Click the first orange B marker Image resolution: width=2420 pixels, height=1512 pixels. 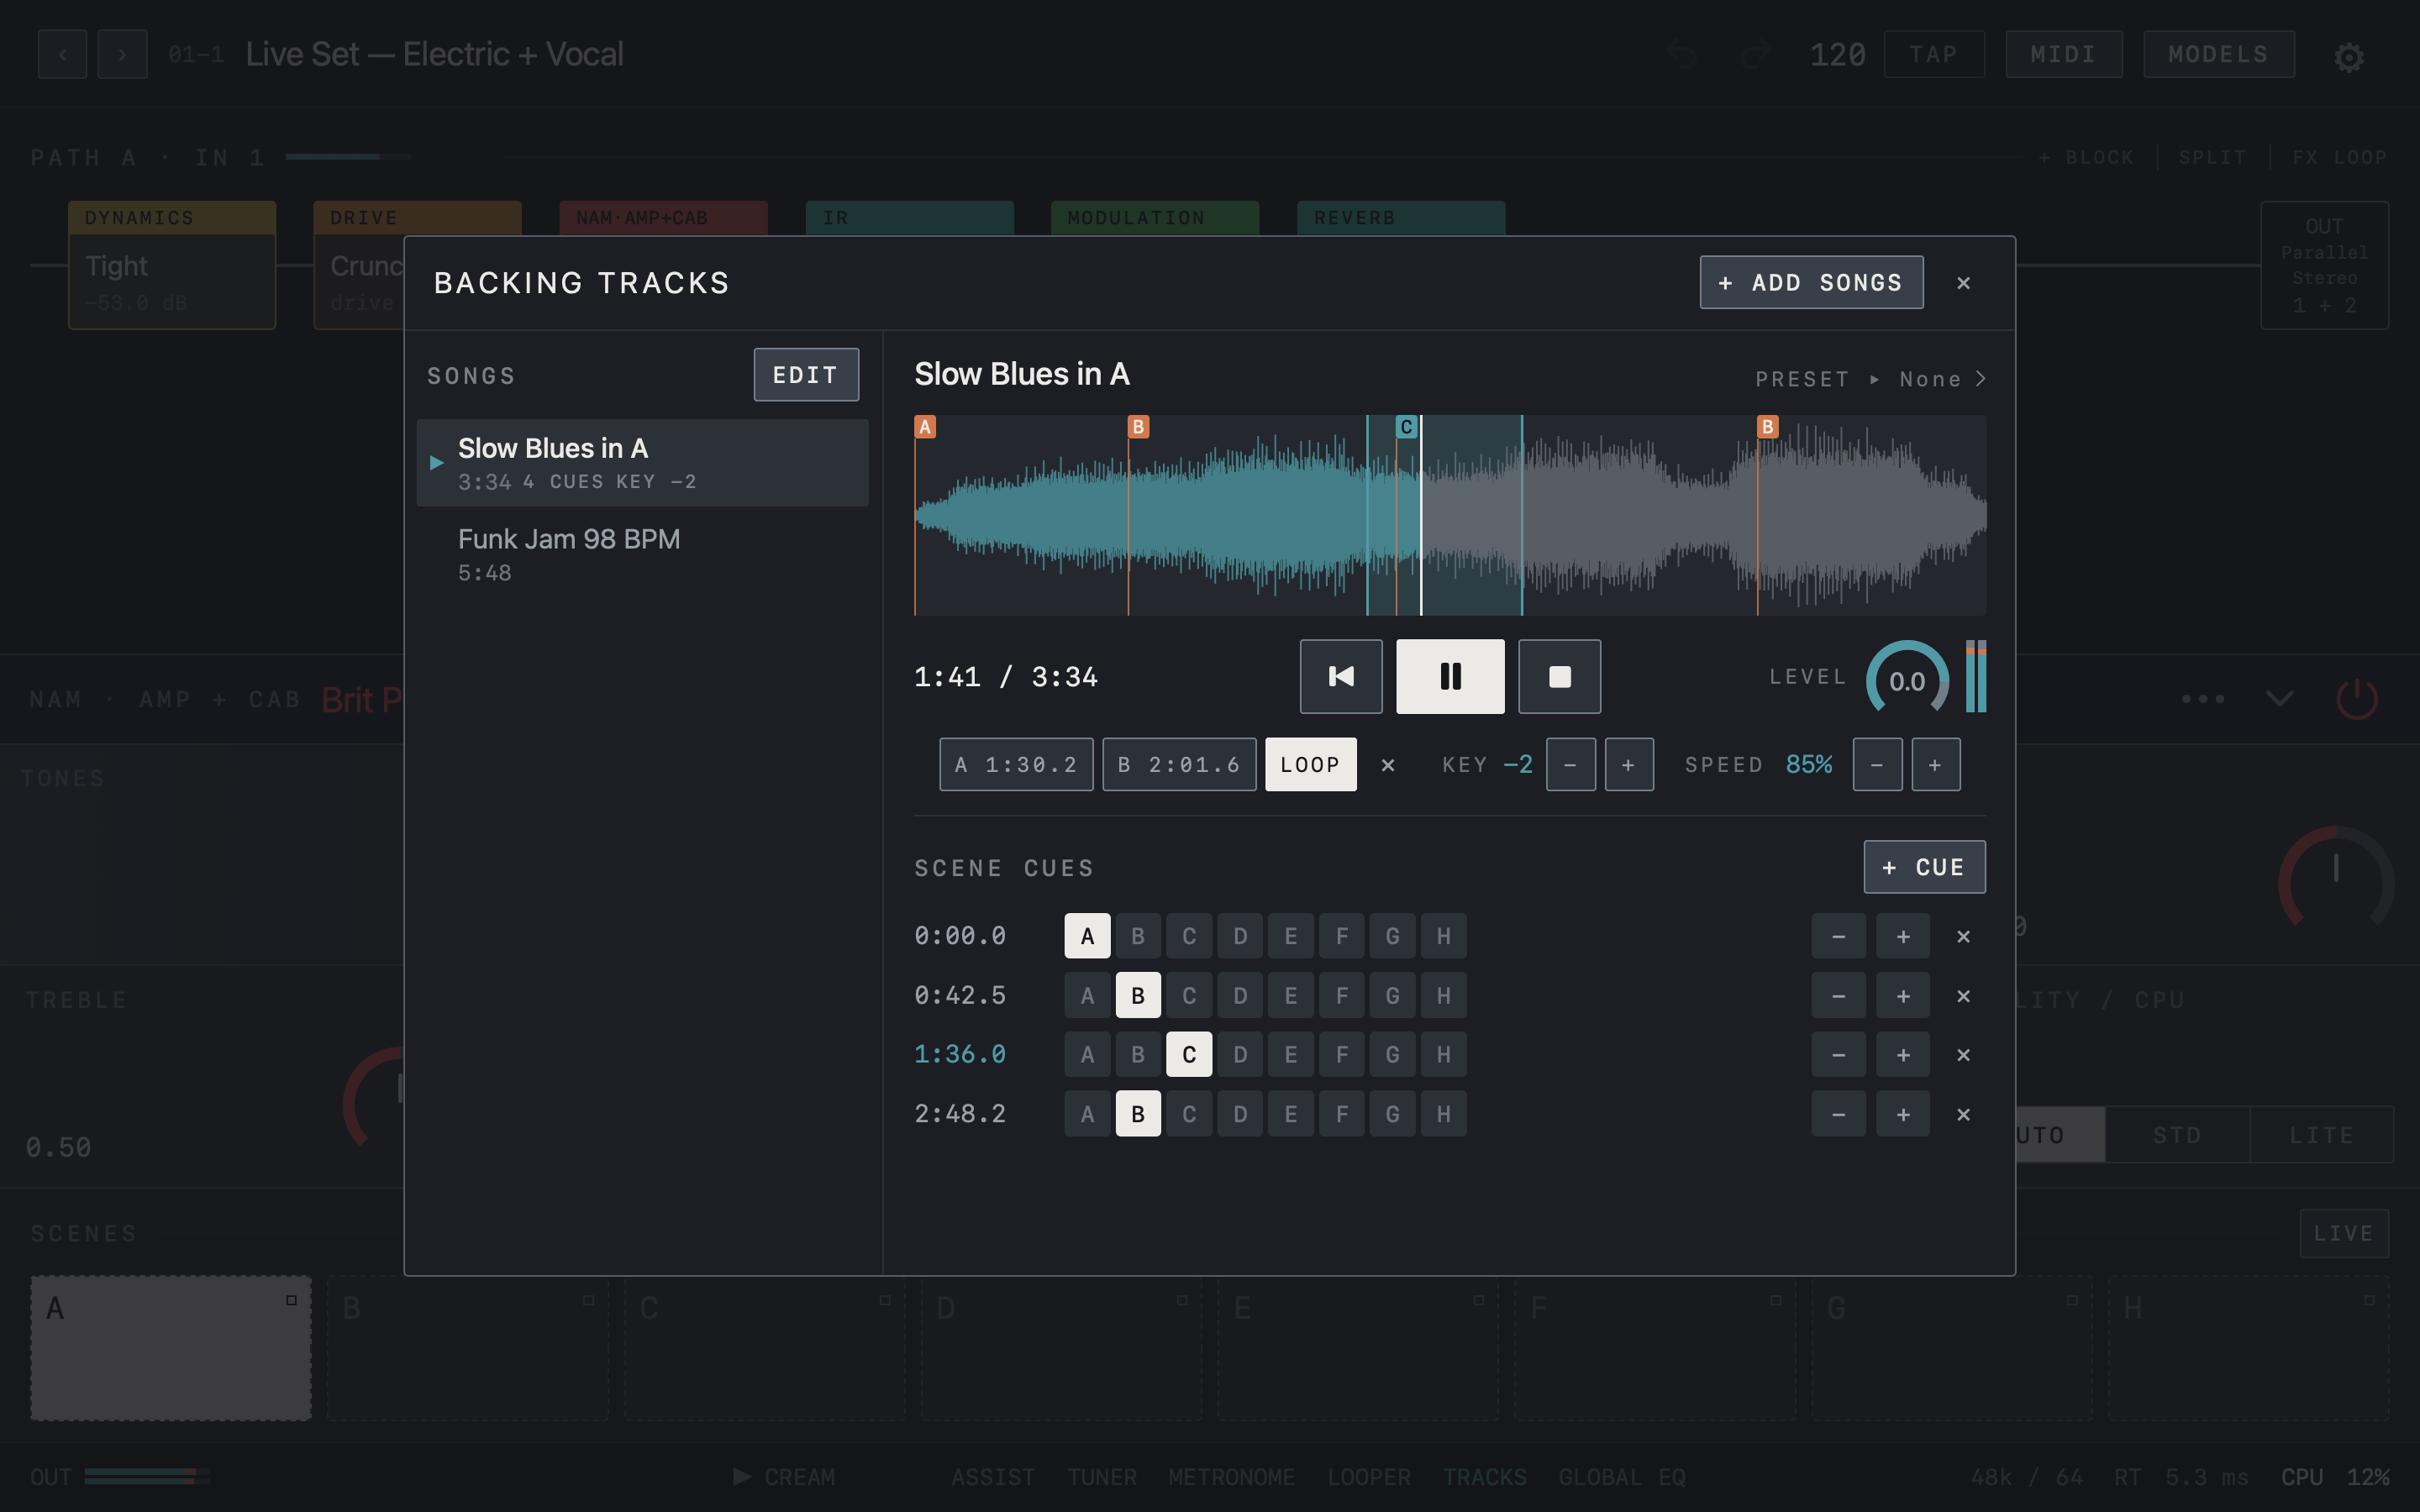click(1138, 427)
